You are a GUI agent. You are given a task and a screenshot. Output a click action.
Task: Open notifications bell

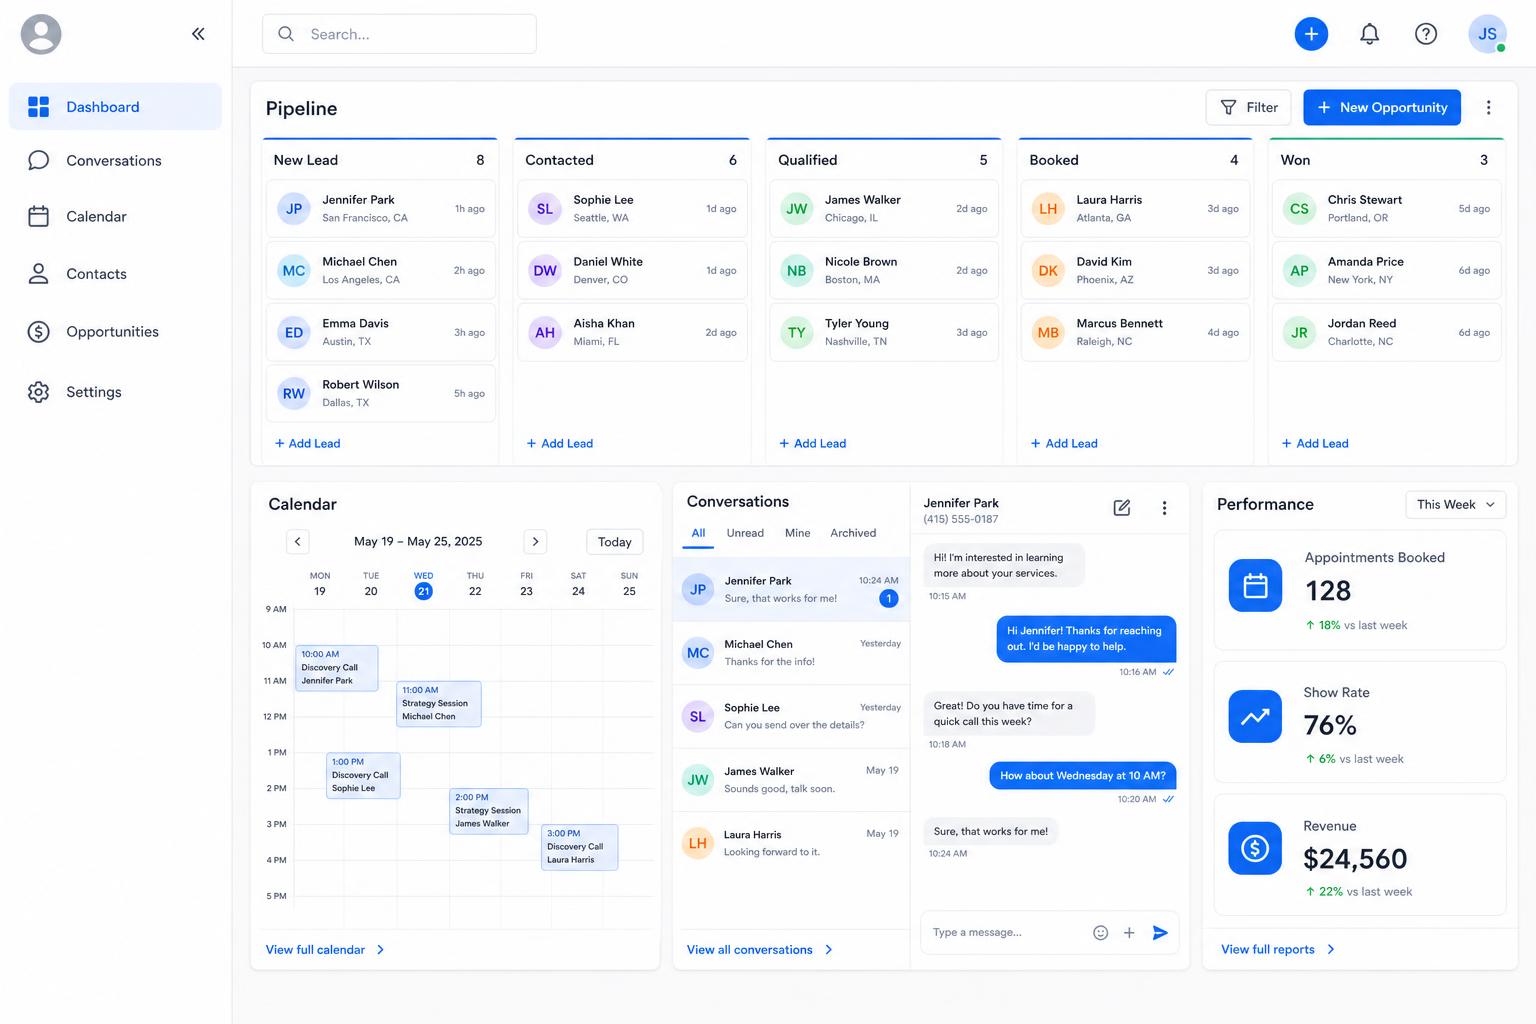pos(1369,34)
